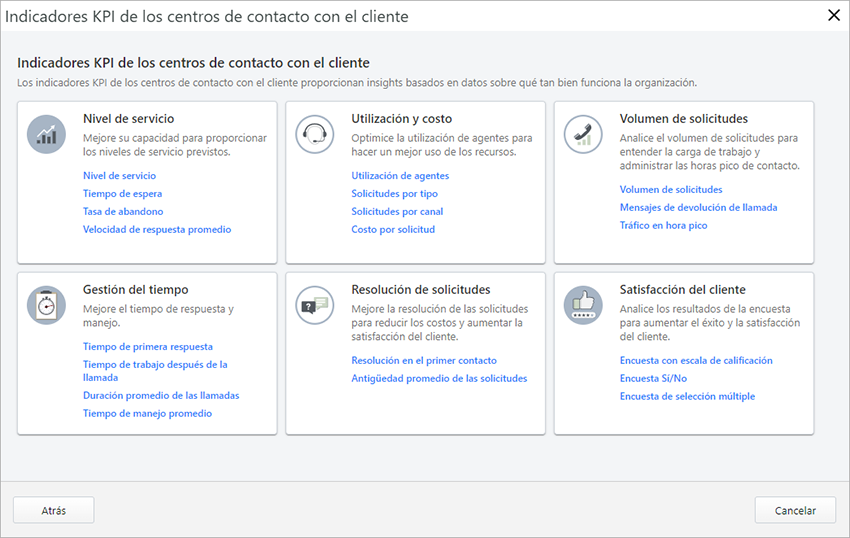Choose Resolución en el primer contacto
The width and height of the screenshot is (850, 538).
point(424,361)
